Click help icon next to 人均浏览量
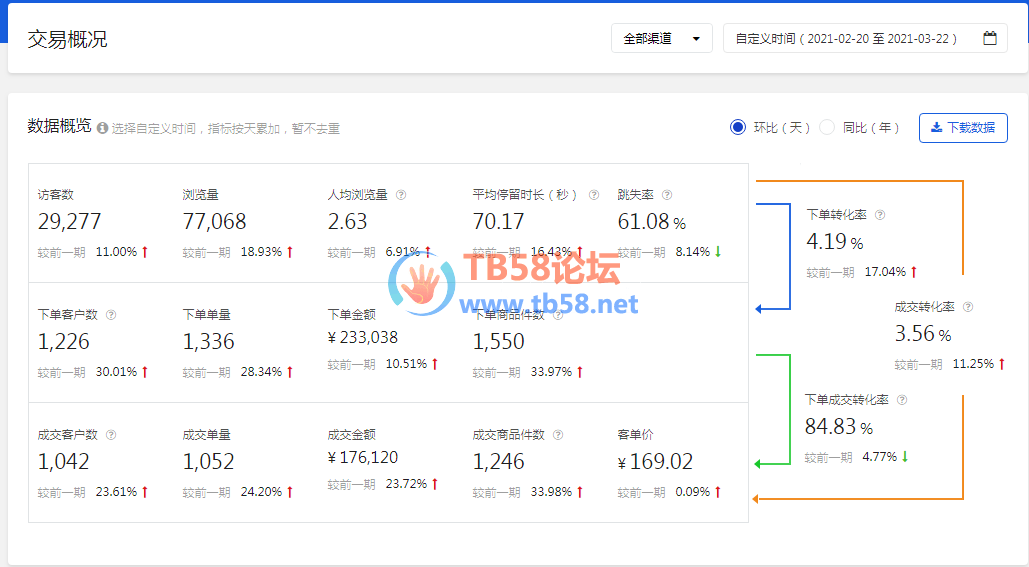Image resolution: width=1029 pixels, height=567 pixels. tap(401, 195)
